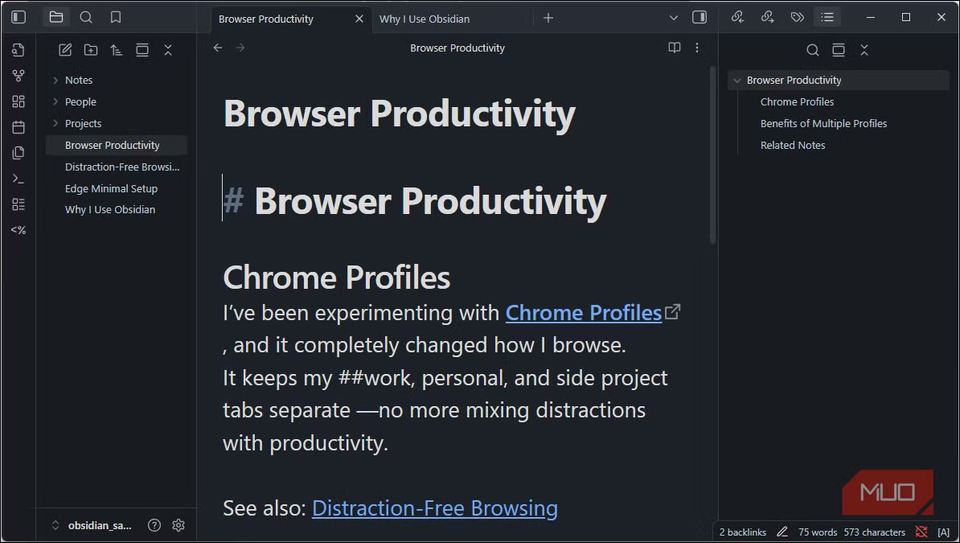Open the bookmarks panel
The height and width of the screenshot is (543, 960).
(116, 17)
